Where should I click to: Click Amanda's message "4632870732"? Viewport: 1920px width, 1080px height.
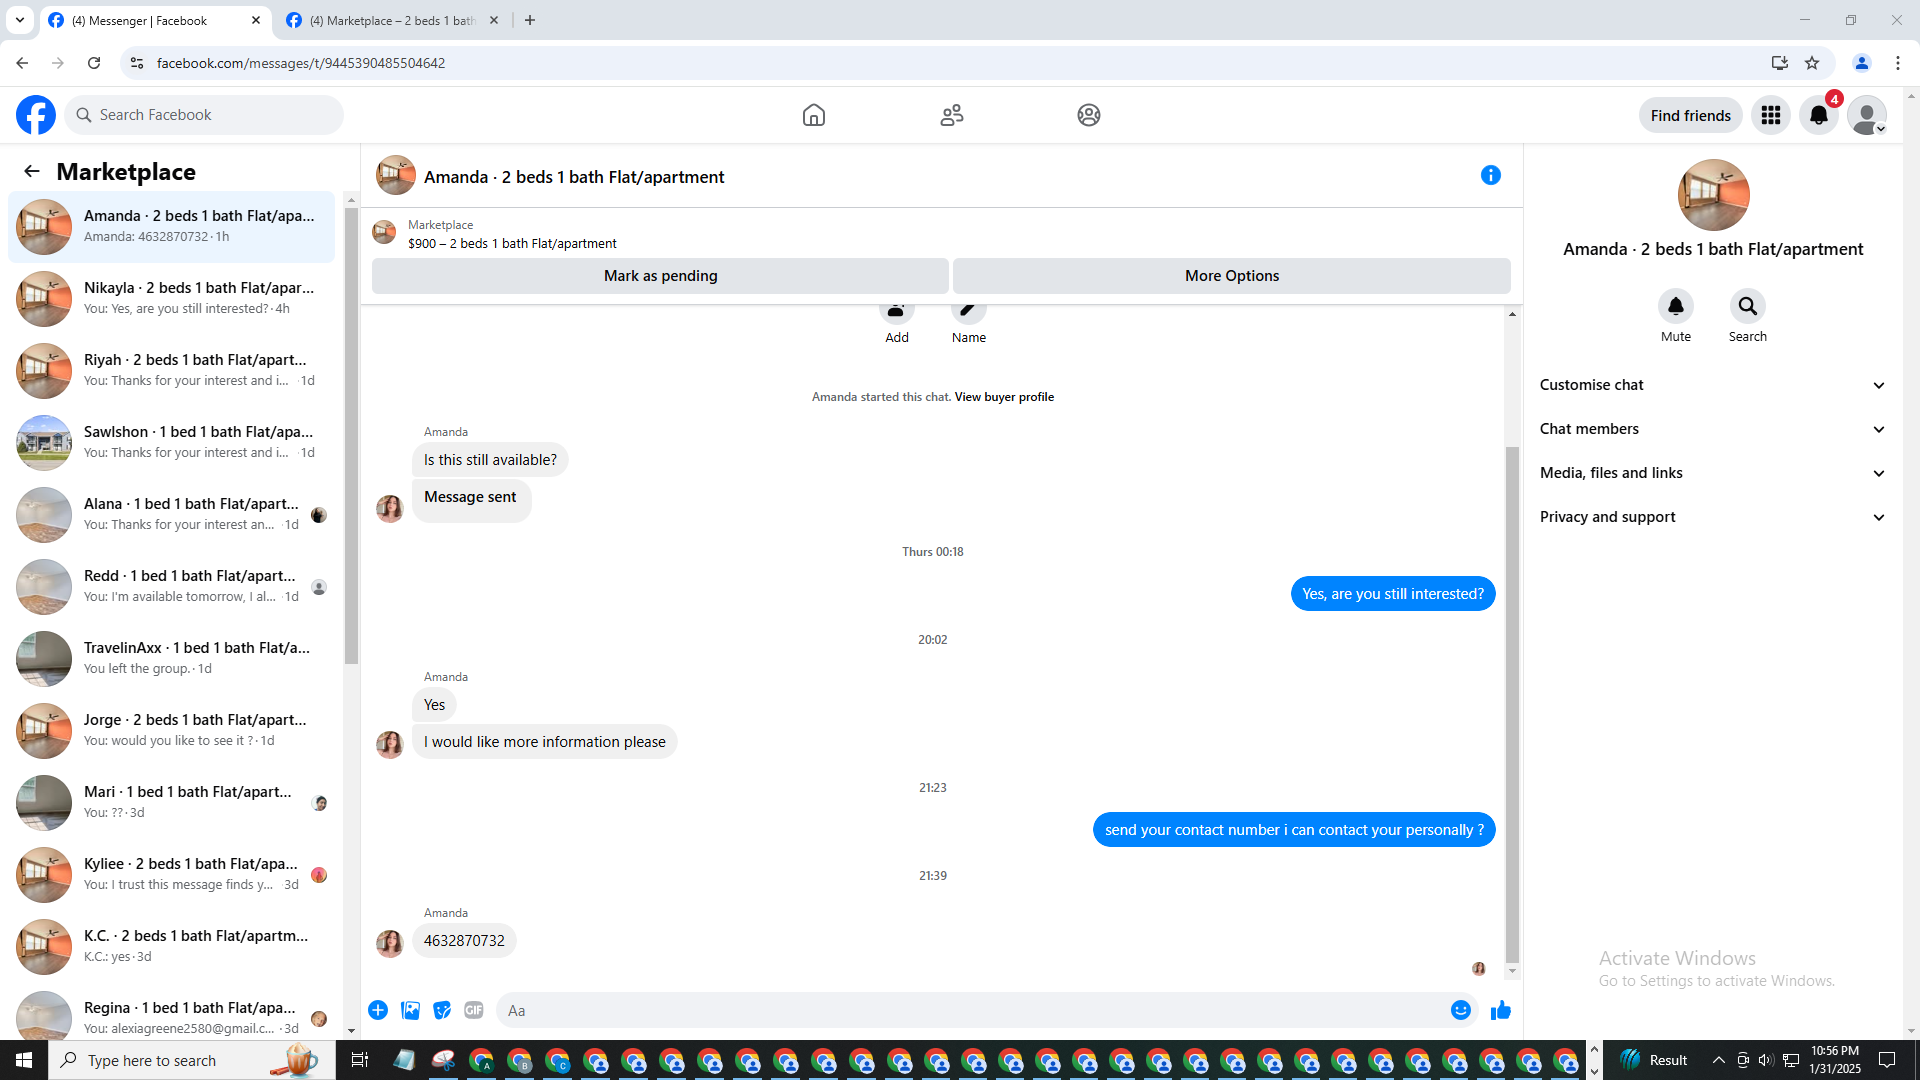coord(464,941)
